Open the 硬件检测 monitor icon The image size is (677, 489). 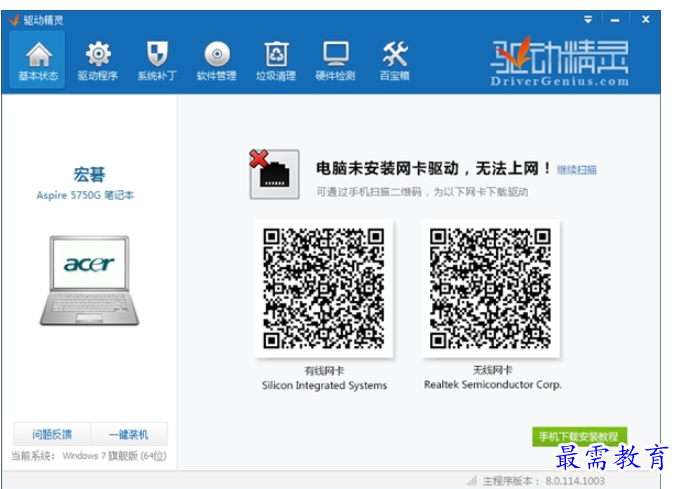click(335, 60)
